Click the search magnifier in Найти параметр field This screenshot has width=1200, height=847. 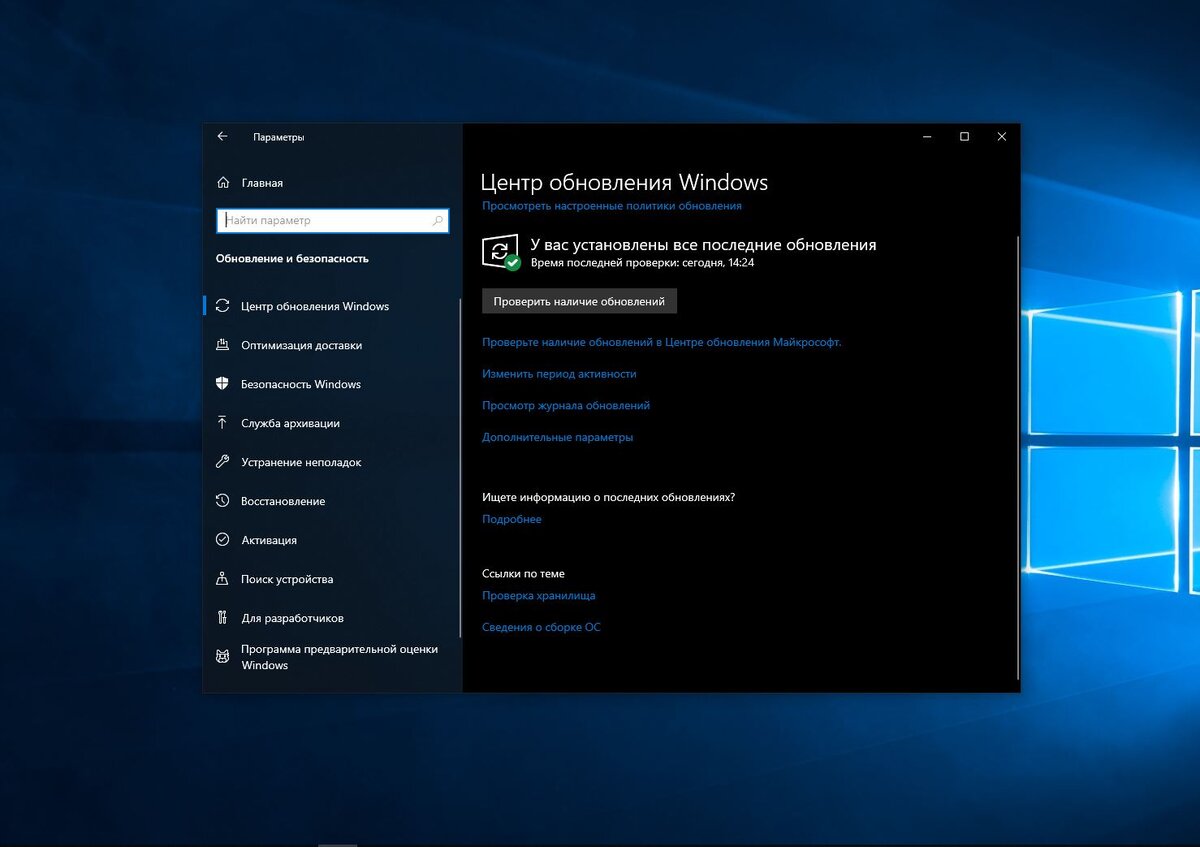[438, 220]
